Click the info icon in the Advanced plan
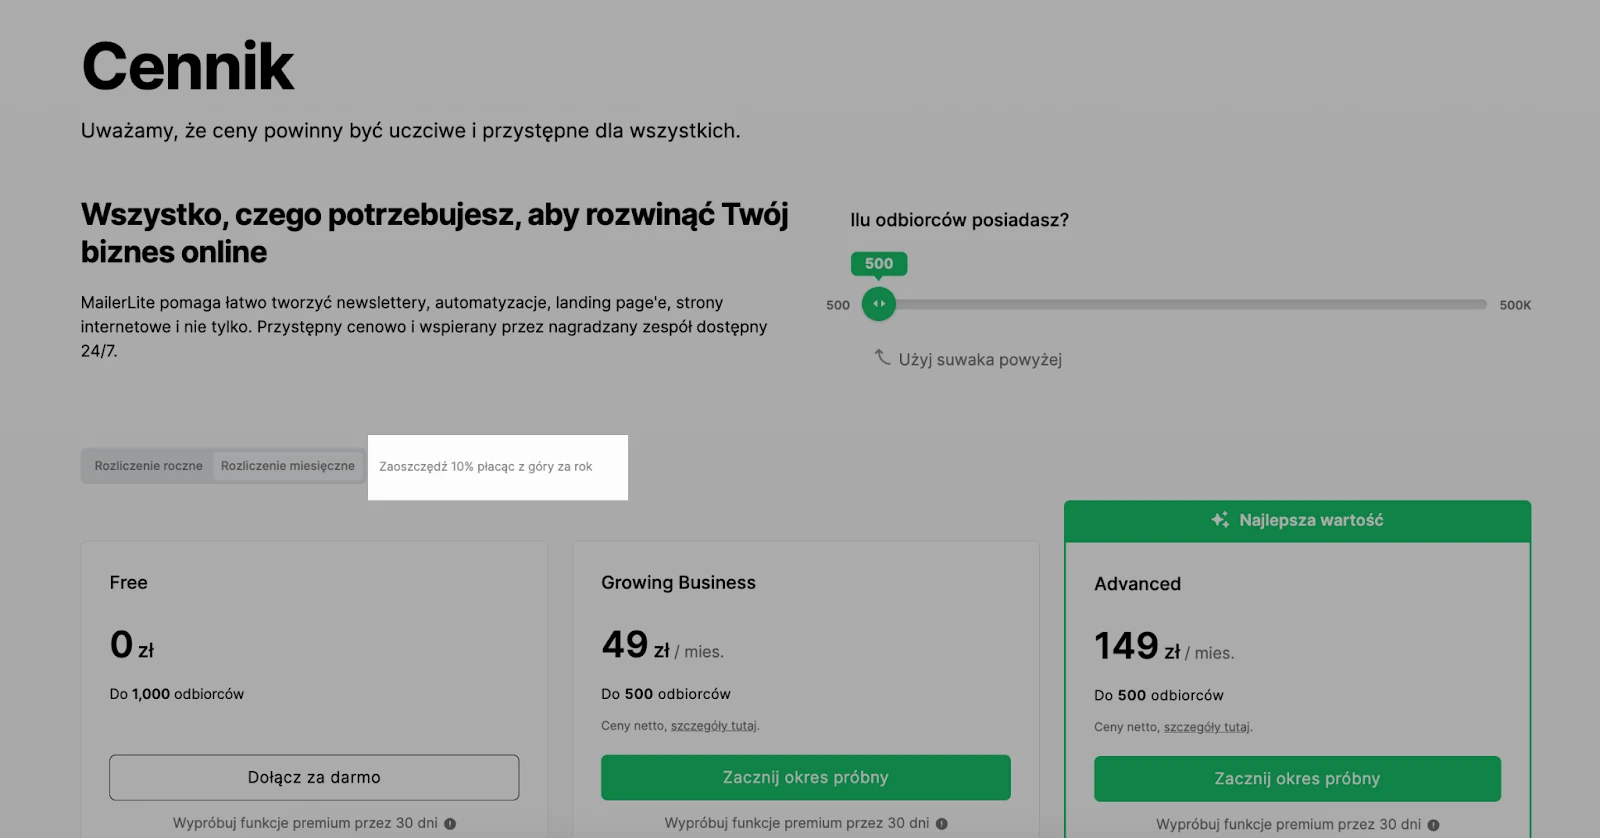 [1433, 825]
